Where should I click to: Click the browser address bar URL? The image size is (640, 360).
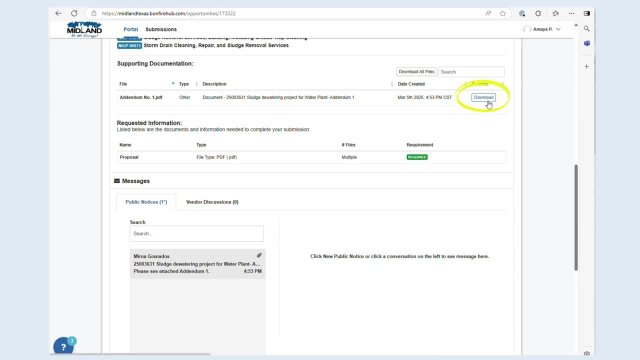pyautogui.click(x=169, y=13)
